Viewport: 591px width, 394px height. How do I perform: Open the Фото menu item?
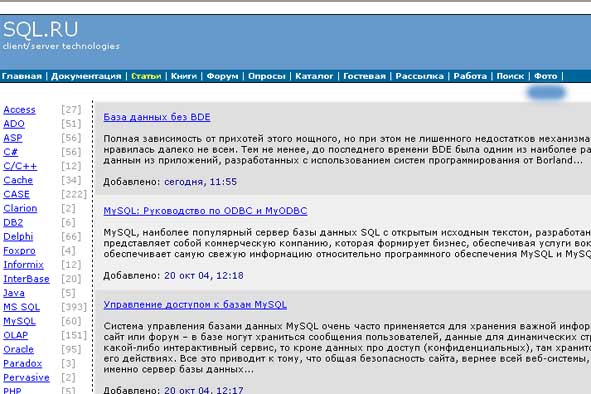pyautogui.click(x=545, y=76)
